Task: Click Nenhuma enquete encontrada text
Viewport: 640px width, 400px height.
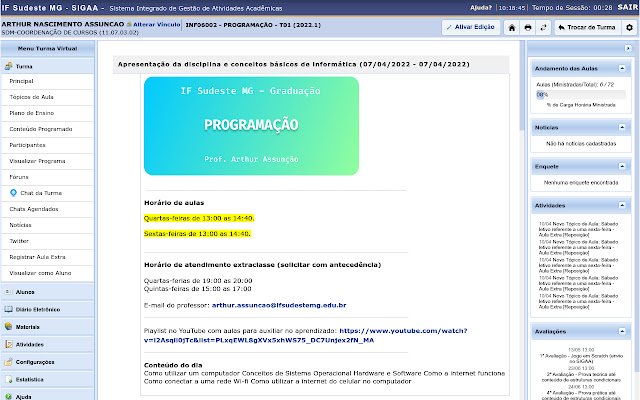Action: 581,182
